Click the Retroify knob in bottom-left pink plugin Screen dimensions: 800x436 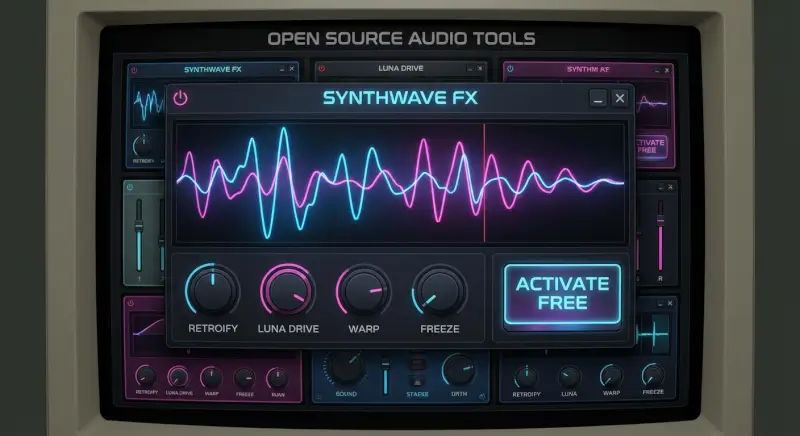pyautogui.click(x=145, y=376)
